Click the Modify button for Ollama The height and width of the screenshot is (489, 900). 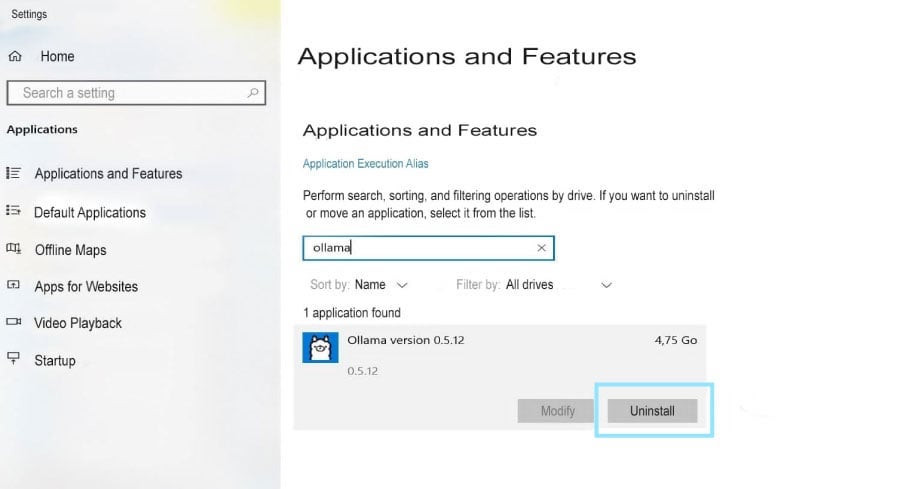tap(557, 411)
